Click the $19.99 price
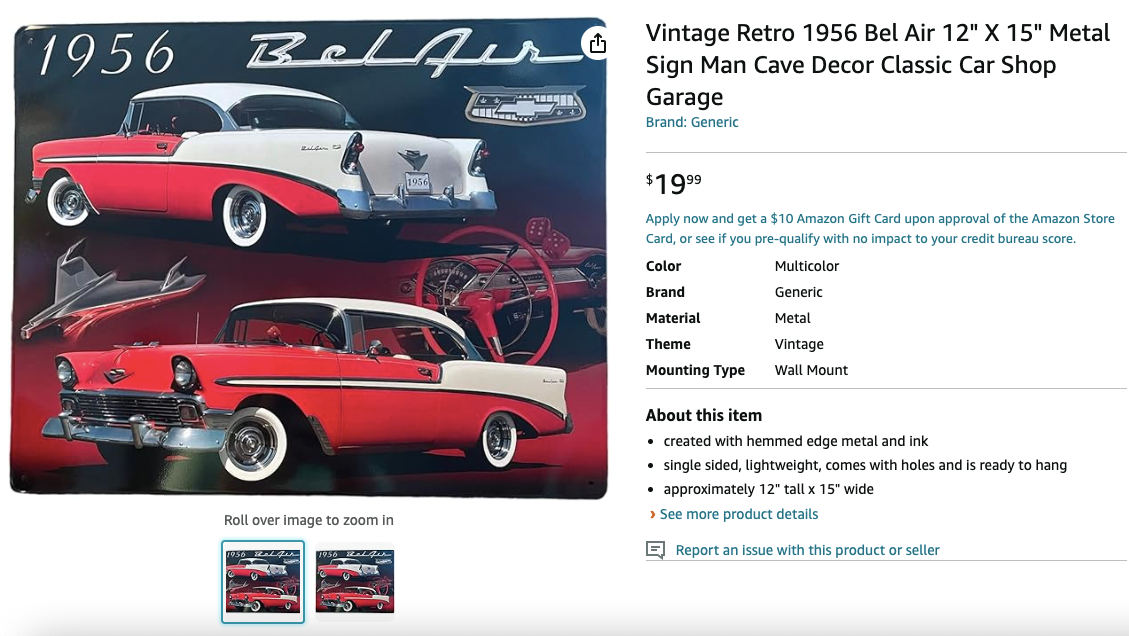 coord(674,183)
